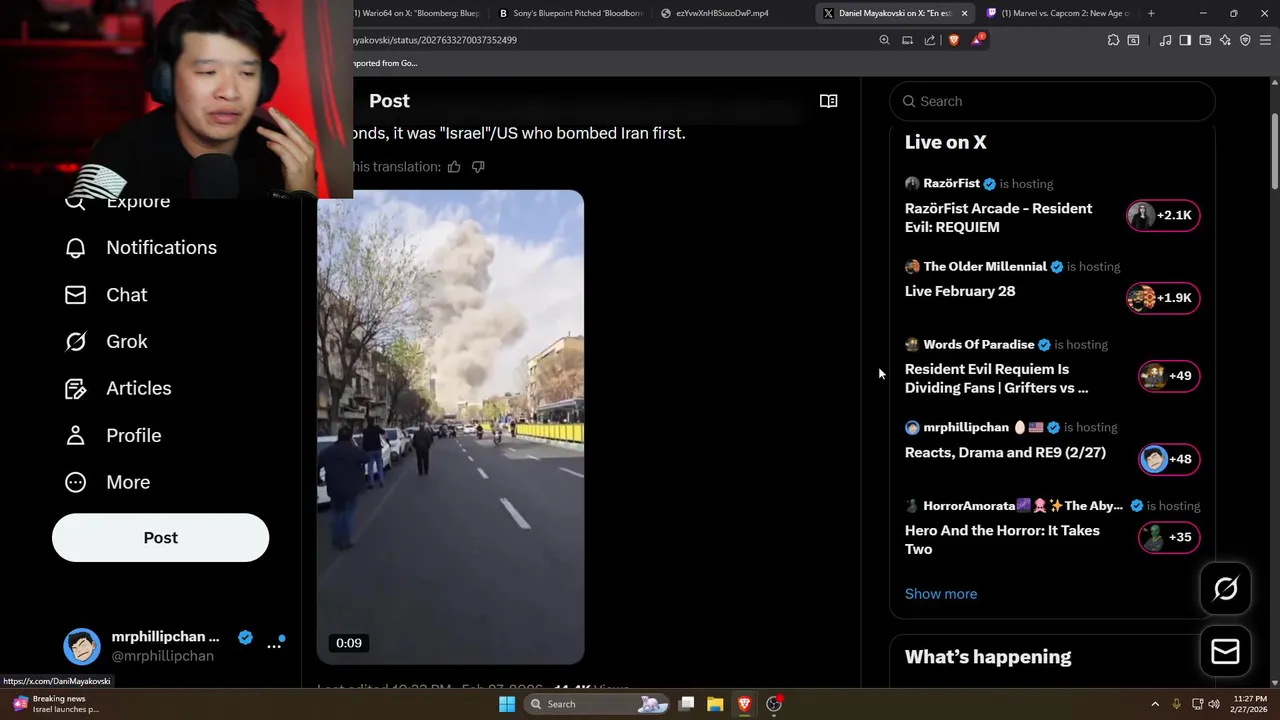Open the Brave Wallet icon
The image size is (1280, 720).
tap(1205, 40)
